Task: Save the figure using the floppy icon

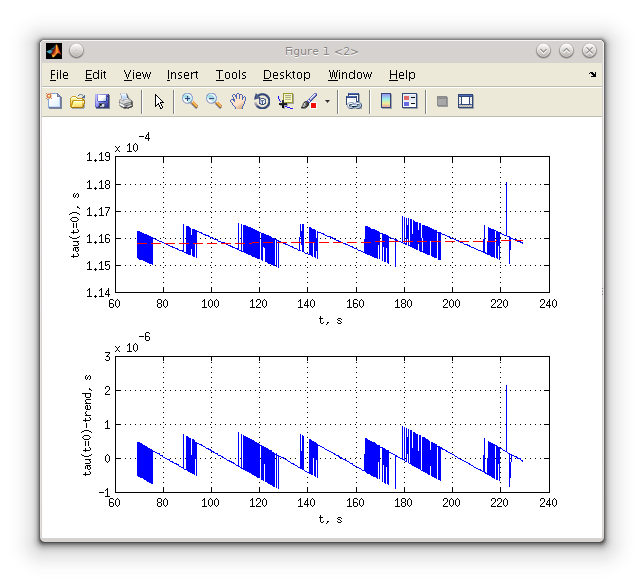Action: (x=102, y=101)
